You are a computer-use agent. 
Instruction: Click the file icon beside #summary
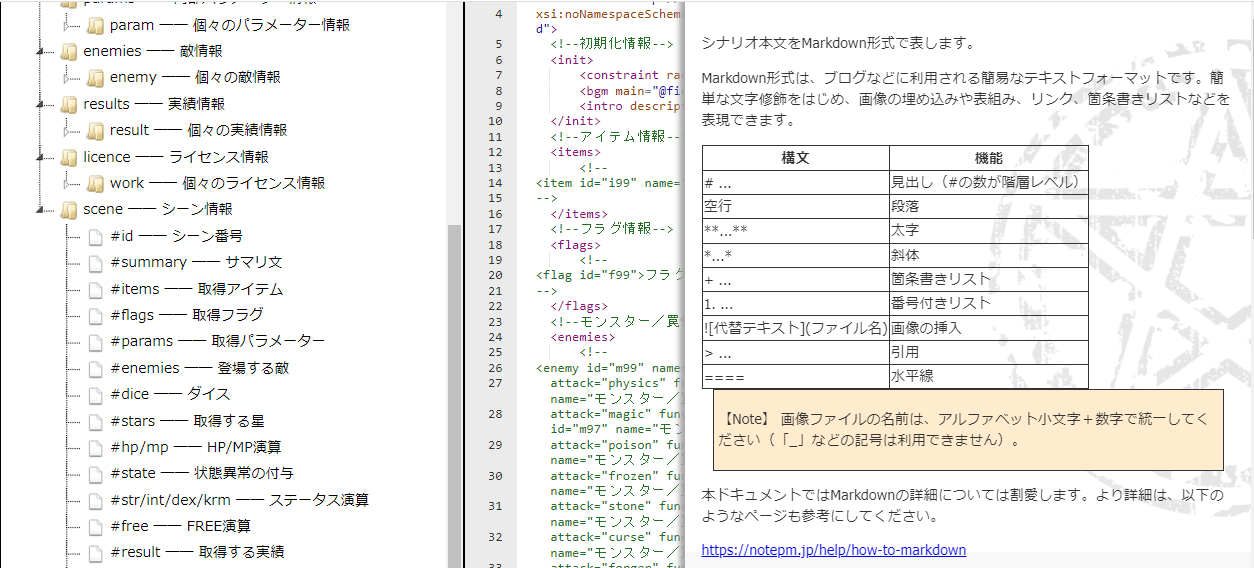[x=96, y=263]
